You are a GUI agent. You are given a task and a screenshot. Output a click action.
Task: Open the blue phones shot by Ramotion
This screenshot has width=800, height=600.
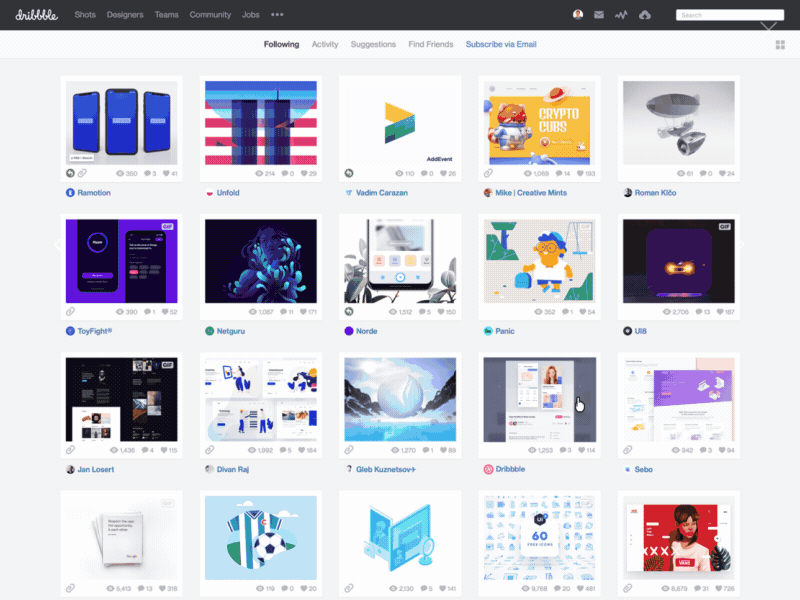(121, 122)
